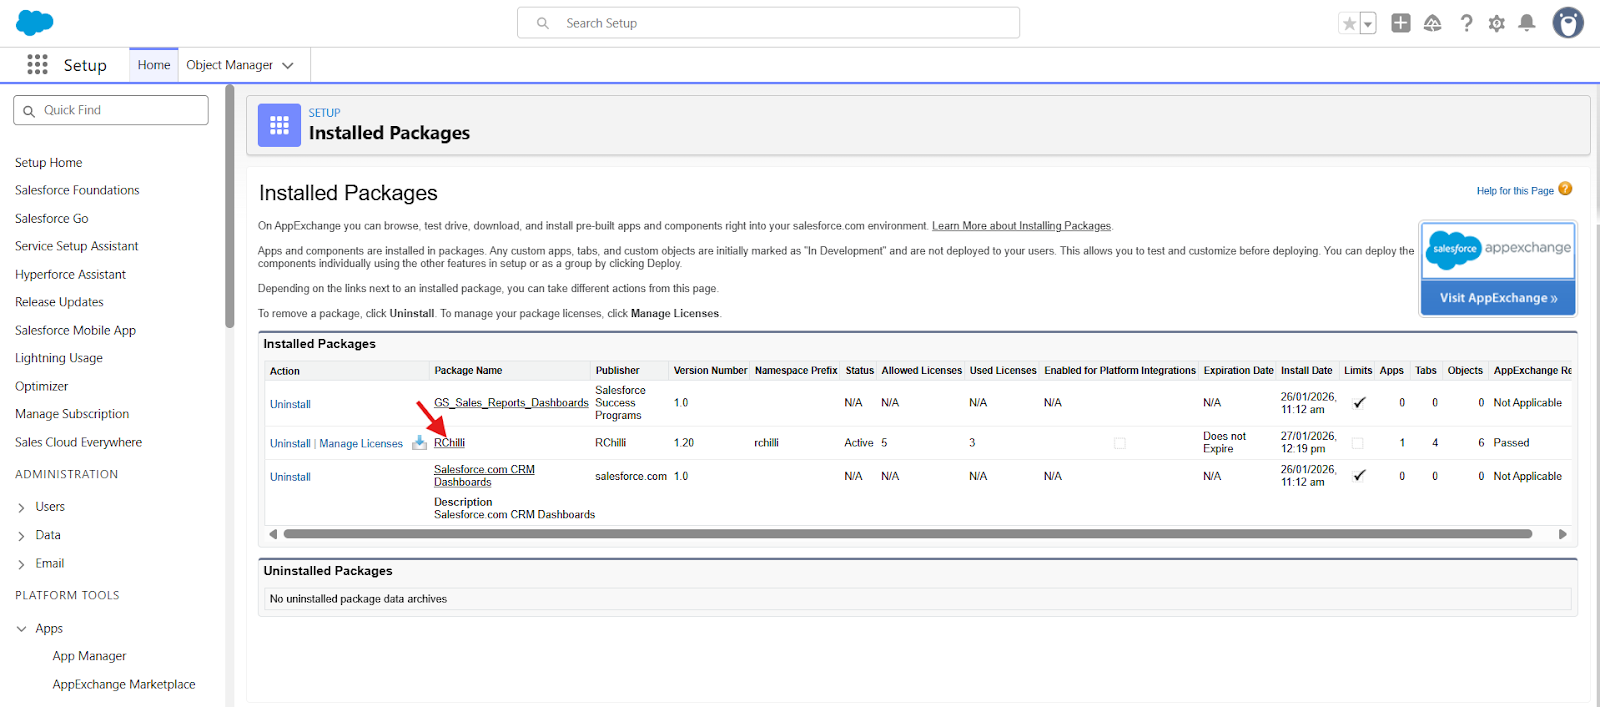Click Manage Licenses for RChilli
The width and height of the screenshot is (1600, 707).
(361, 444)
